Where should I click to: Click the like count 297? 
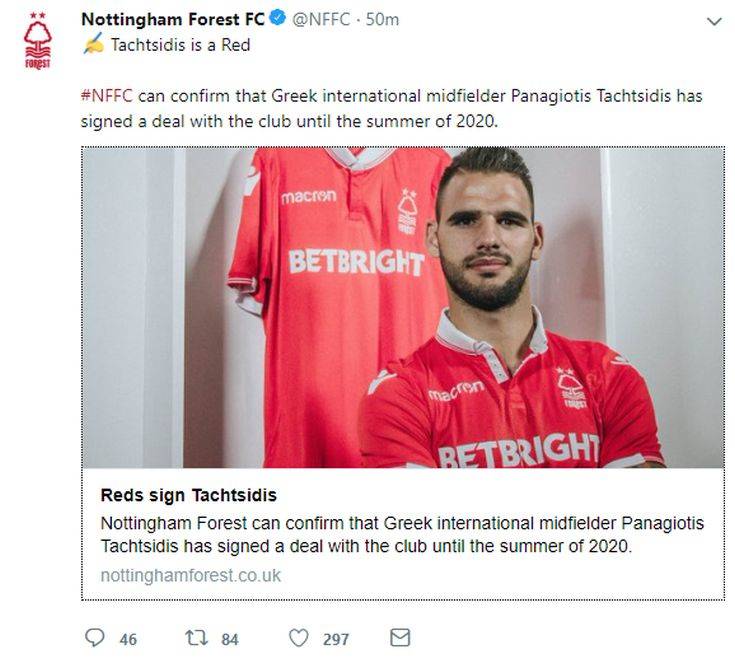(336, 639)
